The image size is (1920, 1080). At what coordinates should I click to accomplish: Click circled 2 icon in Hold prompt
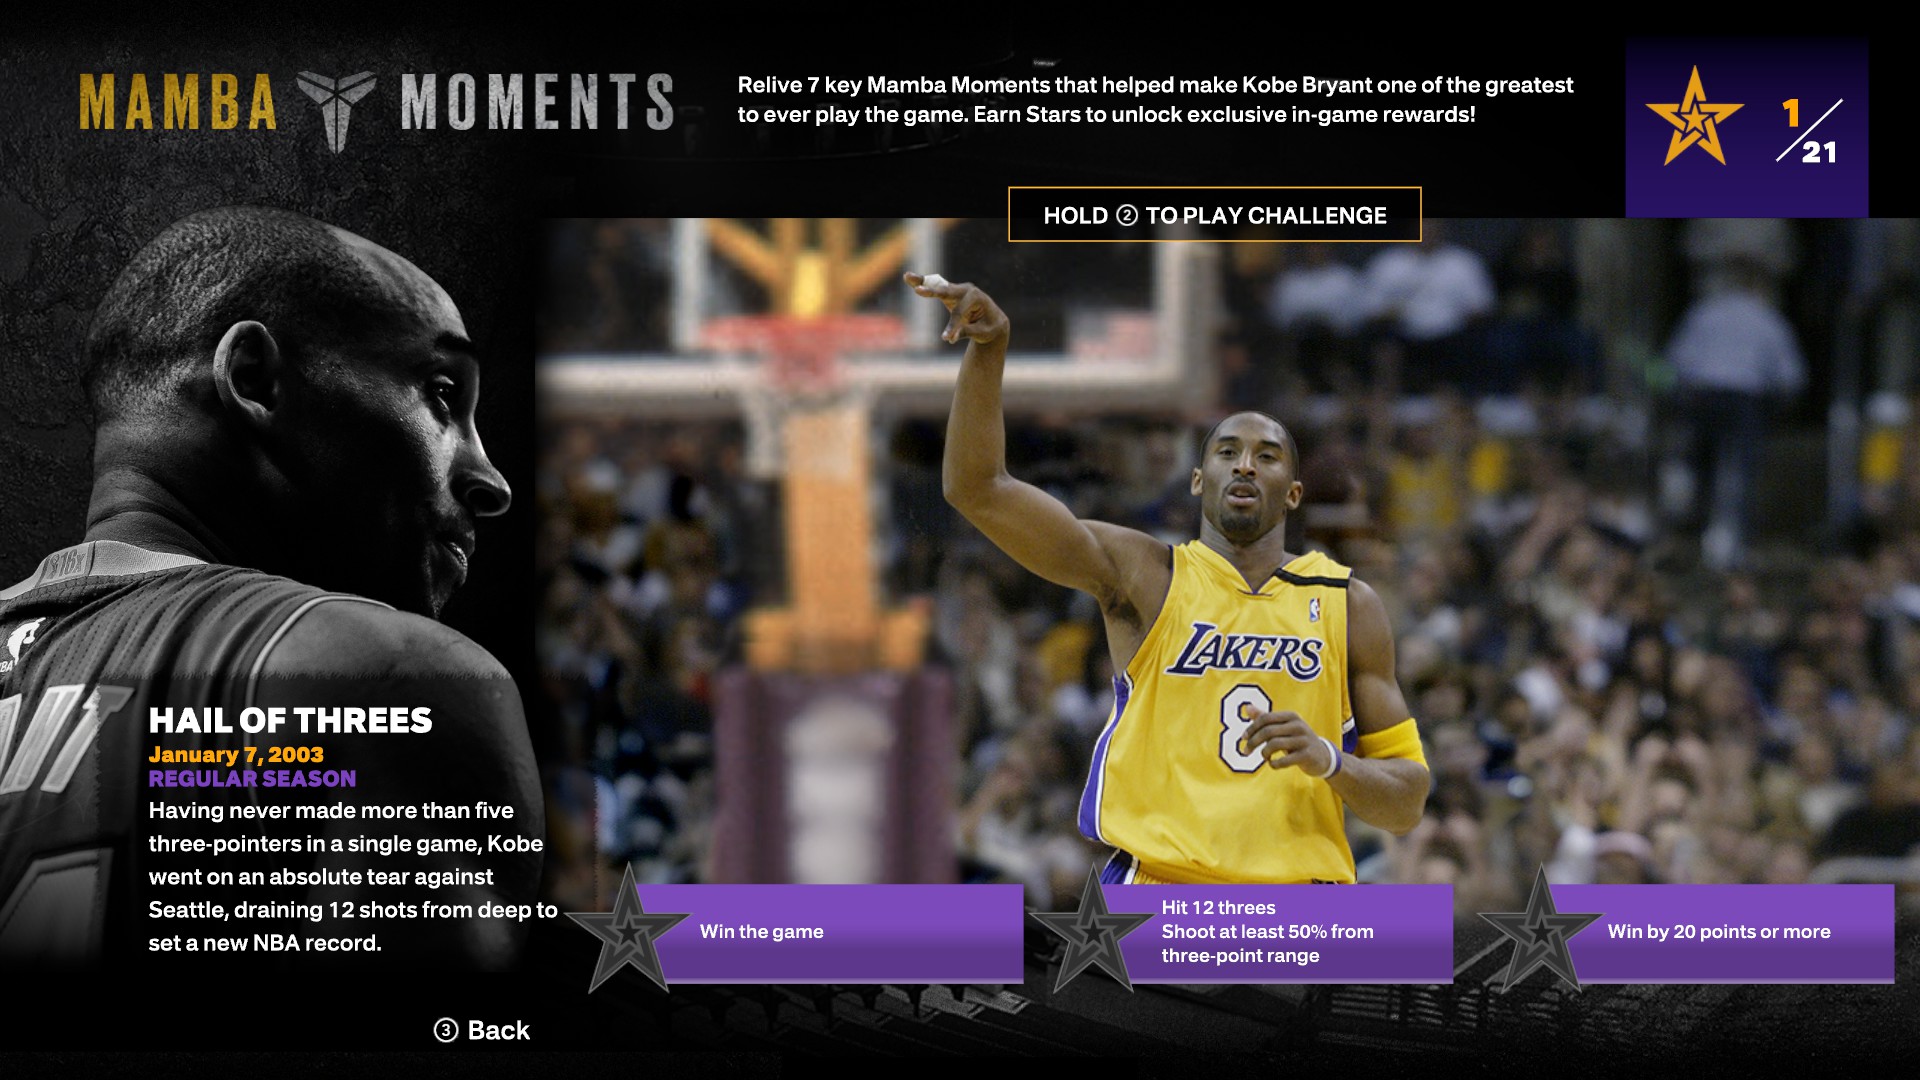pyautogui.click(x=1127, y=215)
